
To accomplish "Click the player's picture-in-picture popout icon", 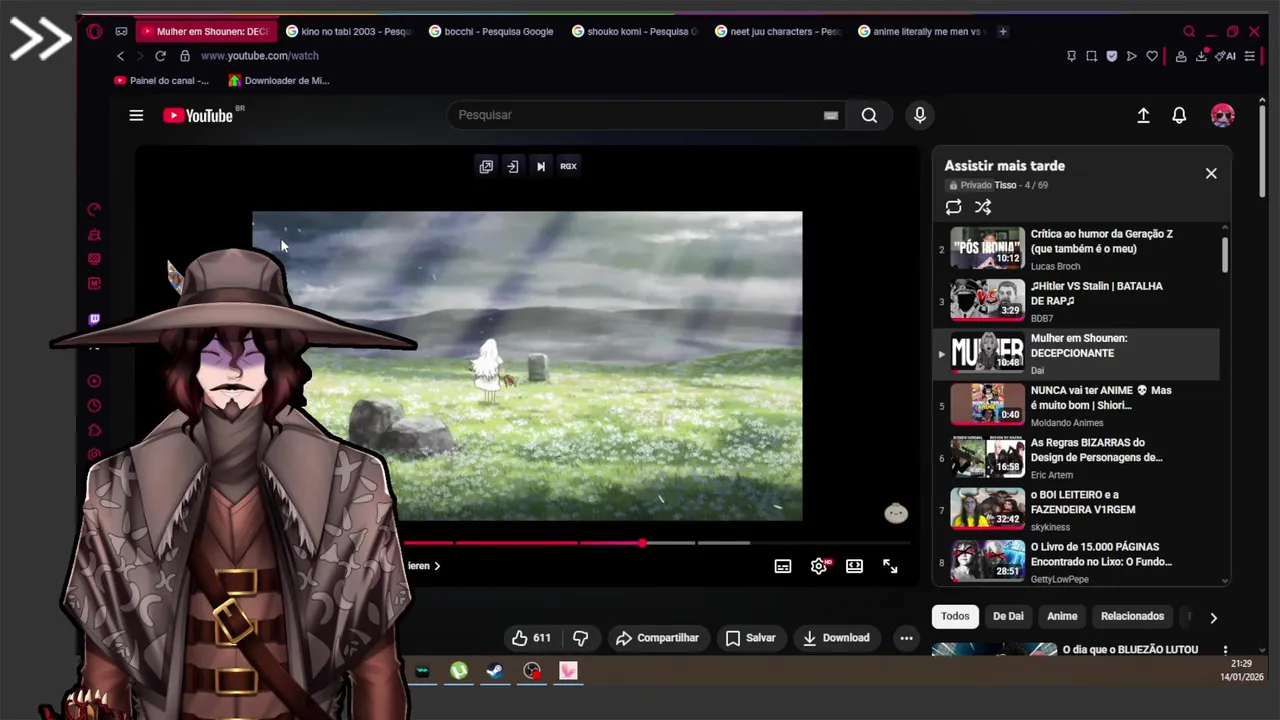I will [486, 167].
